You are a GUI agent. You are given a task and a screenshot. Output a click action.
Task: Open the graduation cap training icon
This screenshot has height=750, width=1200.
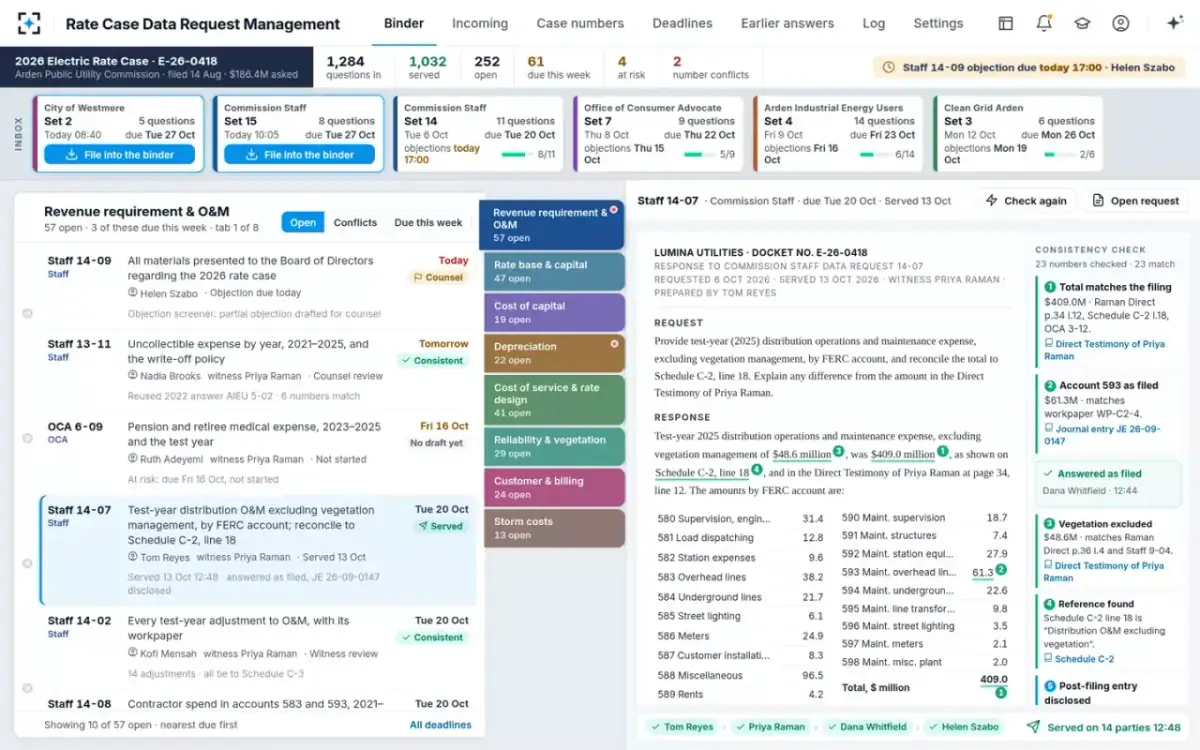pos(1082,23)
